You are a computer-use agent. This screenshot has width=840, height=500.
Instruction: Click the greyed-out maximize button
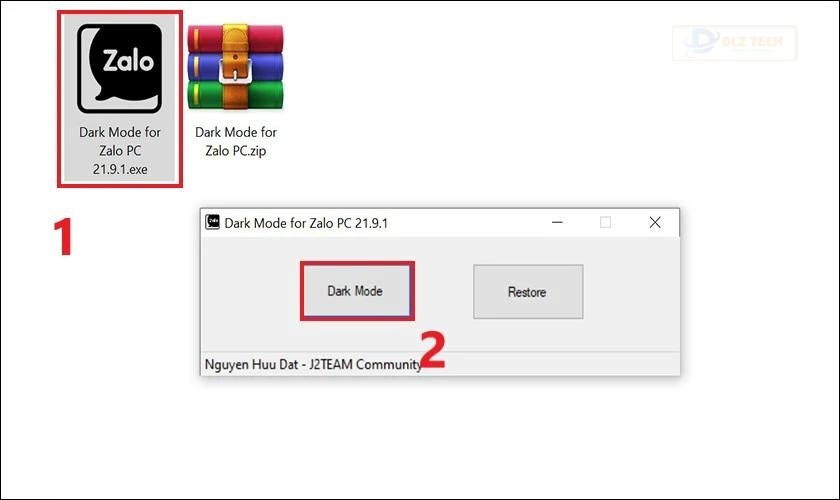coord(605,222)
